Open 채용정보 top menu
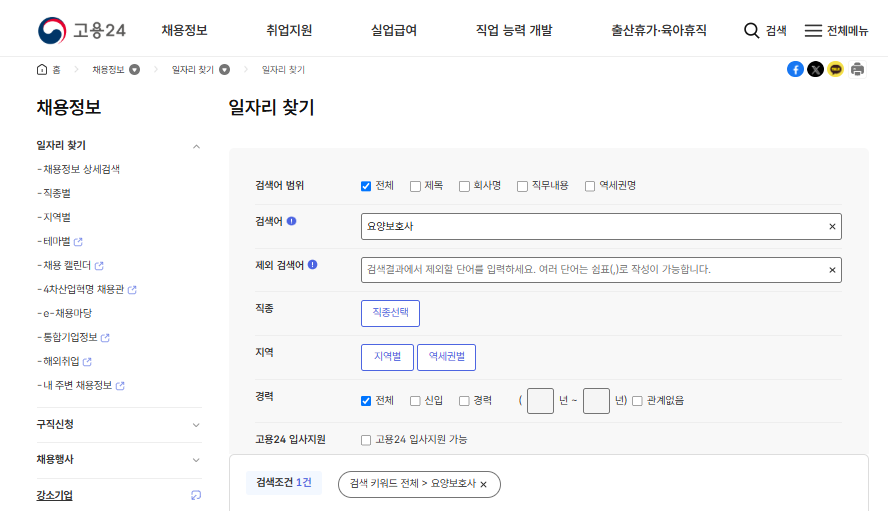Screen dimensions: 888x511 coord(184,30)
